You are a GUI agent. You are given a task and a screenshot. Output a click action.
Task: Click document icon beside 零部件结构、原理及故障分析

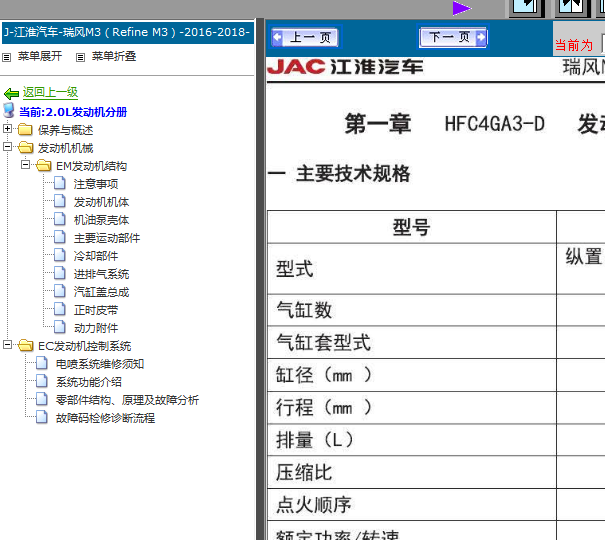[42, 399]
